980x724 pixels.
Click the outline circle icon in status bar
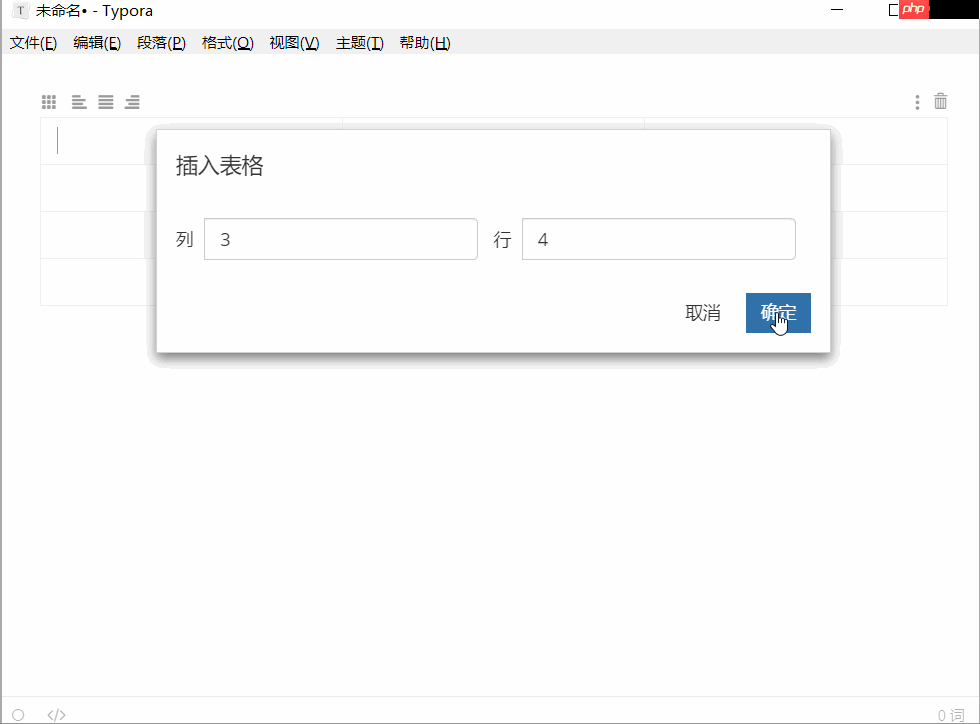(x=17, y=714)
